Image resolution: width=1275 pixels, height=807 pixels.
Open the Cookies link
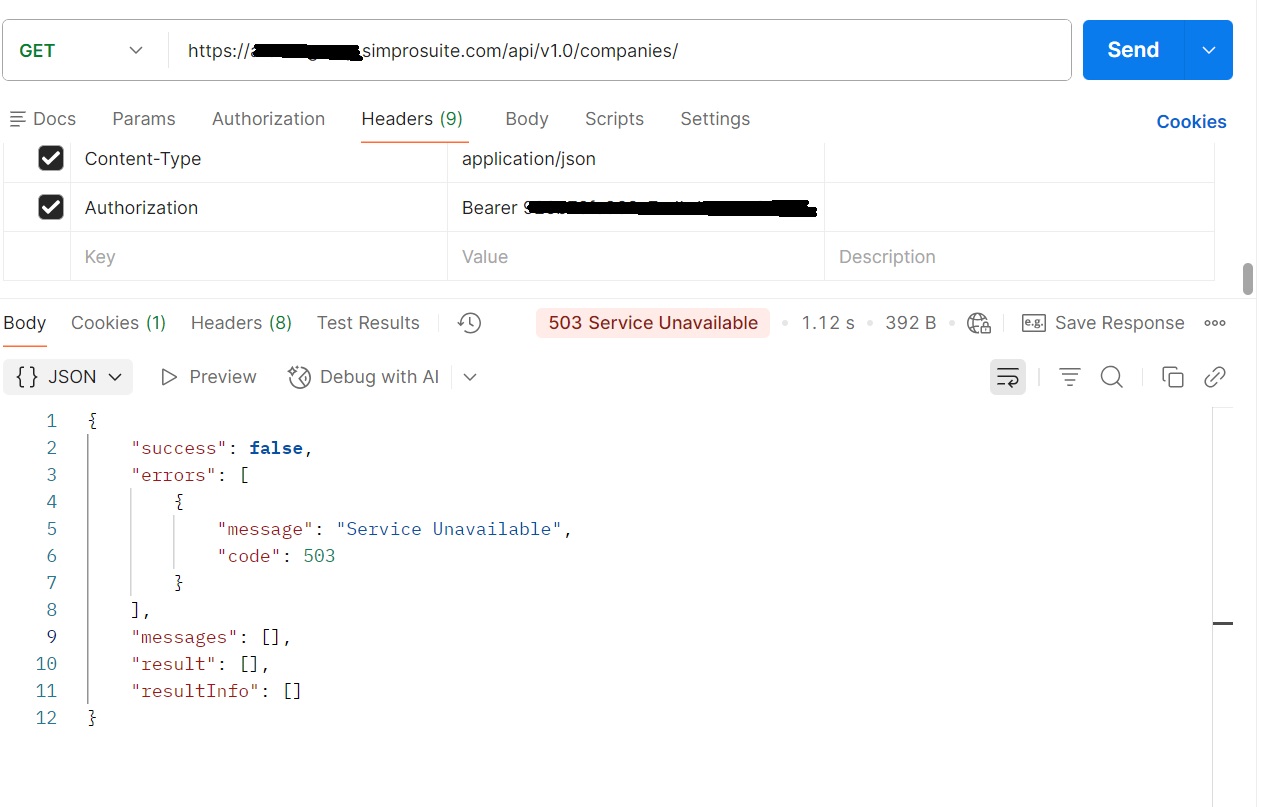click(x=1191, y=122)
